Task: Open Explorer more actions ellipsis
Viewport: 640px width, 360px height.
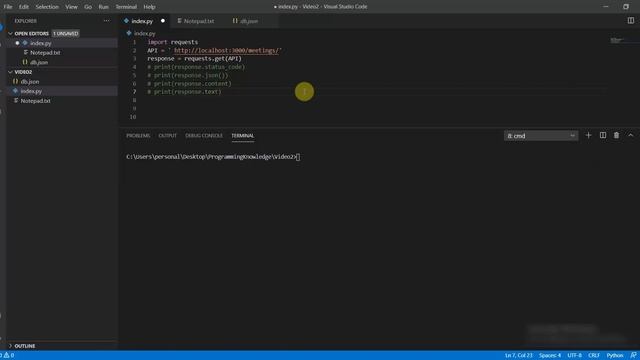Action: pyautogui.click(x=107, y=21)
